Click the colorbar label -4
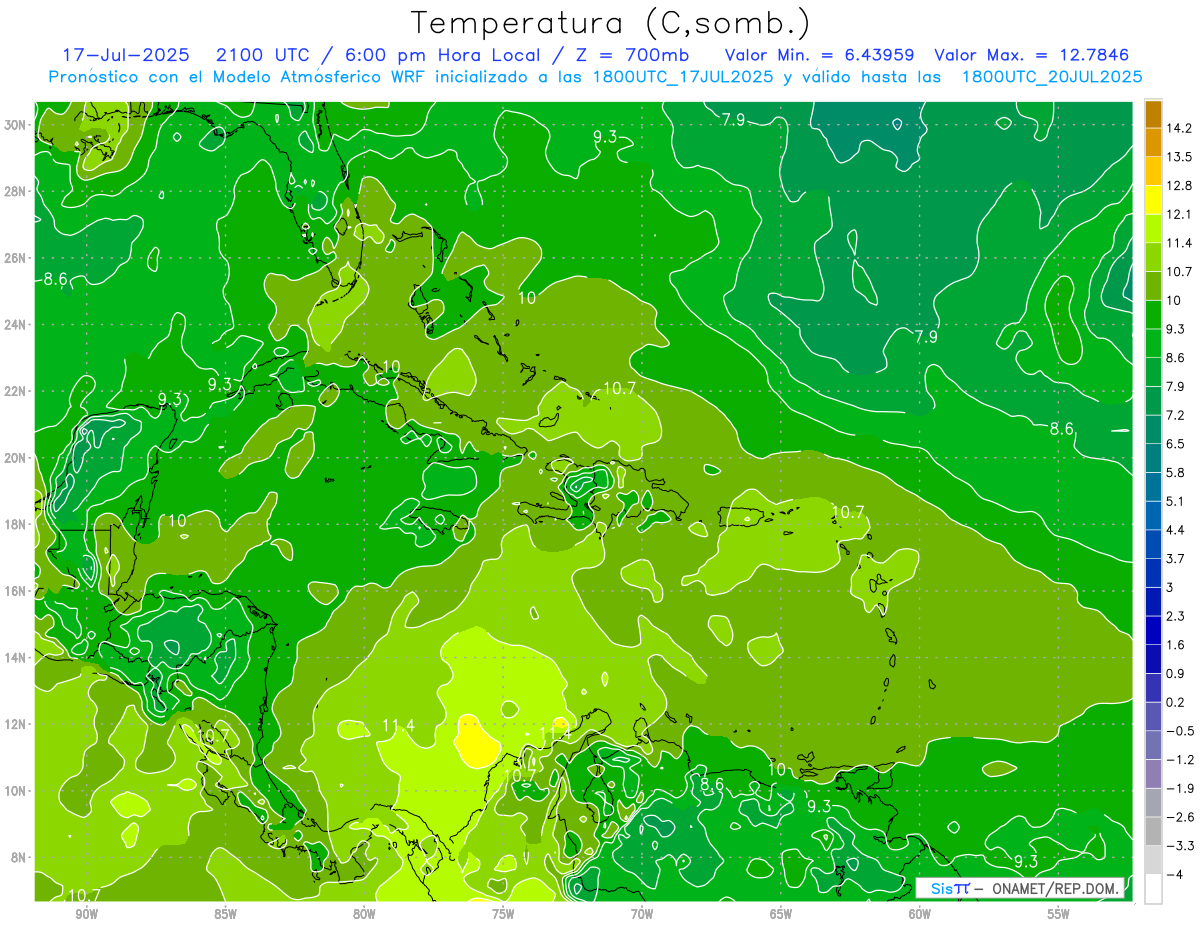The image size is (1200, 927). click(x=1176, y=875)
